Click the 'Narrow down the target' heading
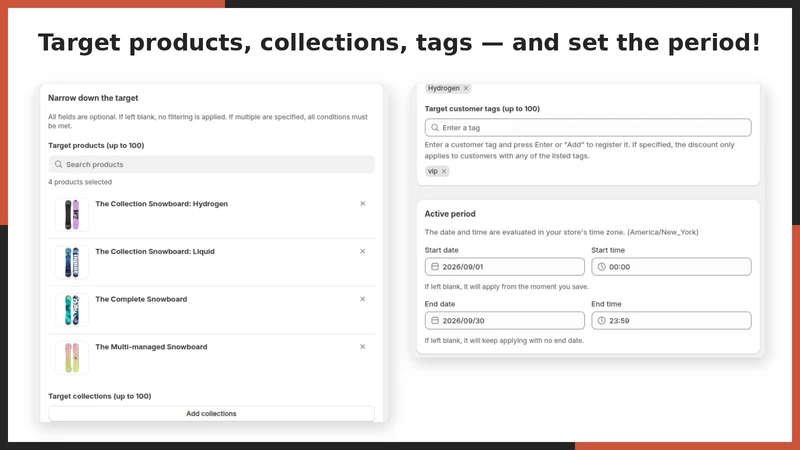 tap(93, 98)
